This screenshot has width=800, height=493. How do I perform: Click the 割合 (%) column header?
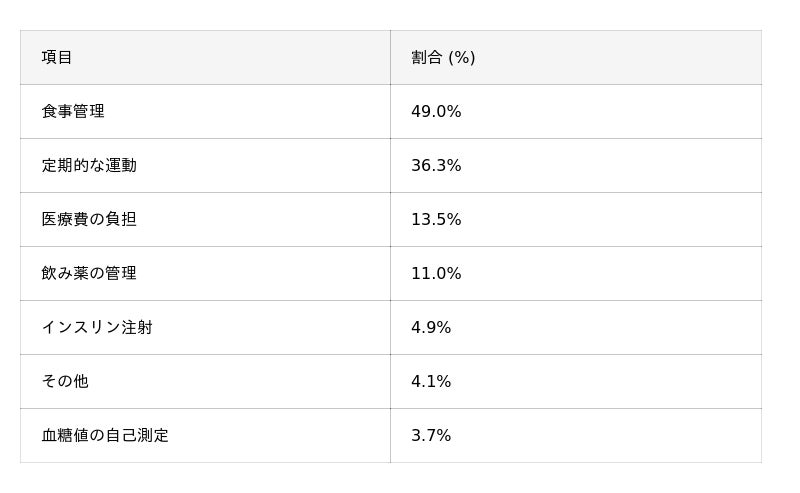[x=443, y=58]
